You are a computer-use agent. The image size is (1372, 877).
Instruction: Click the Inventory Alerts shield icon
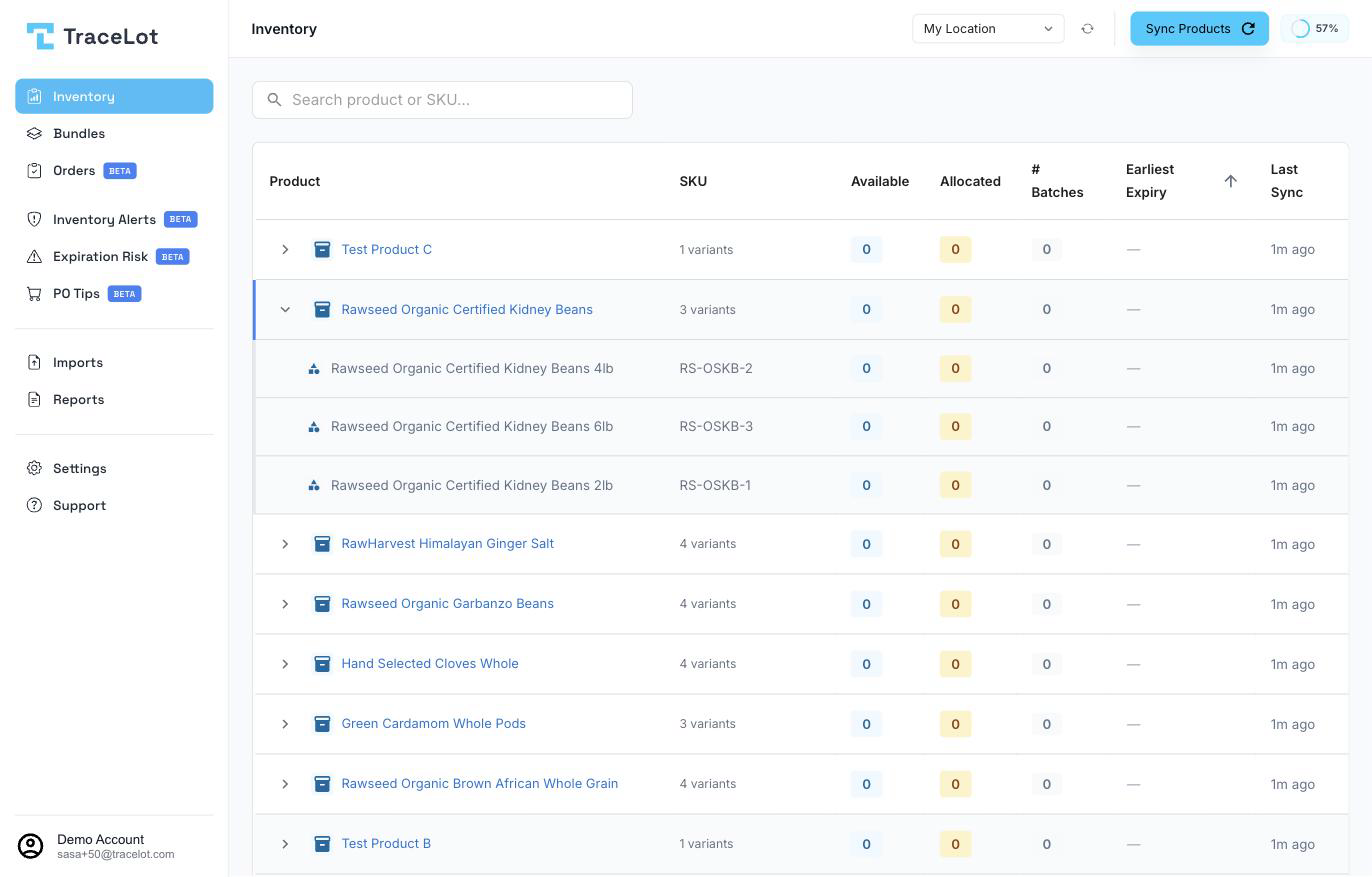click(35, 220)
